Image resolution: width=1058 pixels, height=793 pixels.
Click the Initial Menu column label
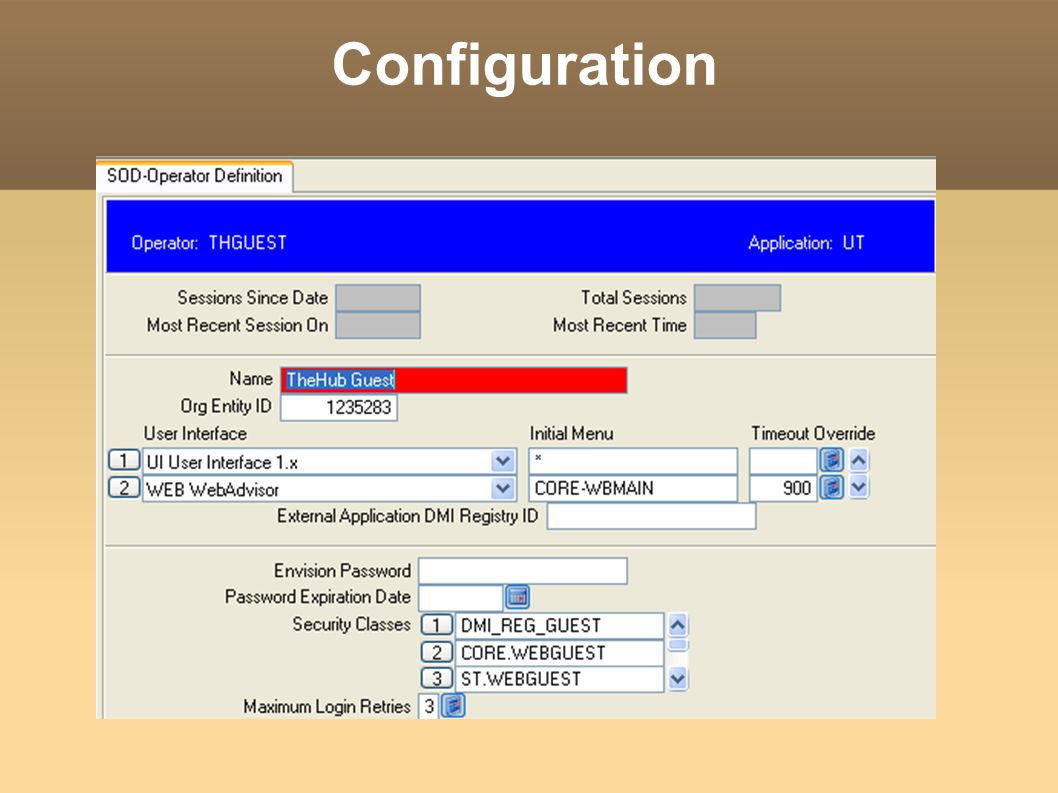572,433
